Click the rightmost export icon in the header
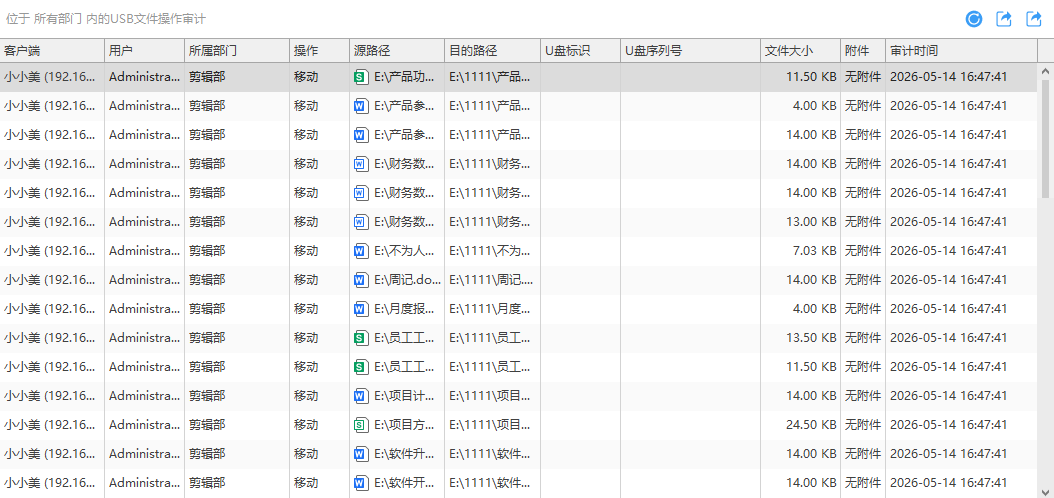This screenshot has width=1054, height=498. [1034, 19]
